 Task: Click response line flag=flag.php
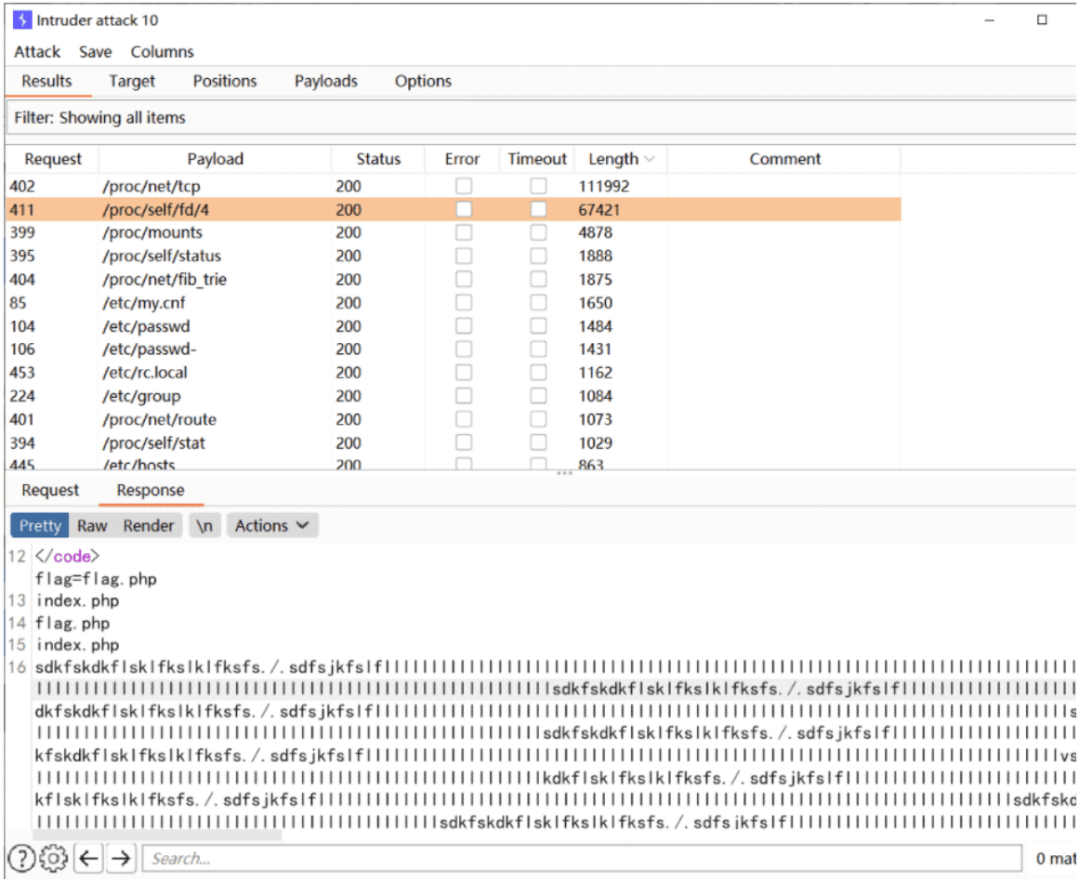point(96,579)
